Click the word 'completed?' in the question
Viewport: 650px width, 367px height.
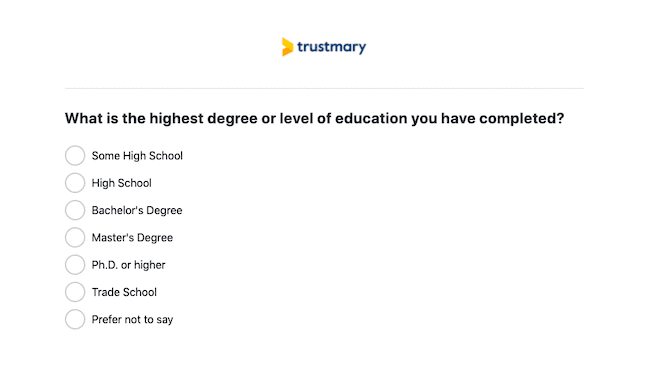point(522,119)
